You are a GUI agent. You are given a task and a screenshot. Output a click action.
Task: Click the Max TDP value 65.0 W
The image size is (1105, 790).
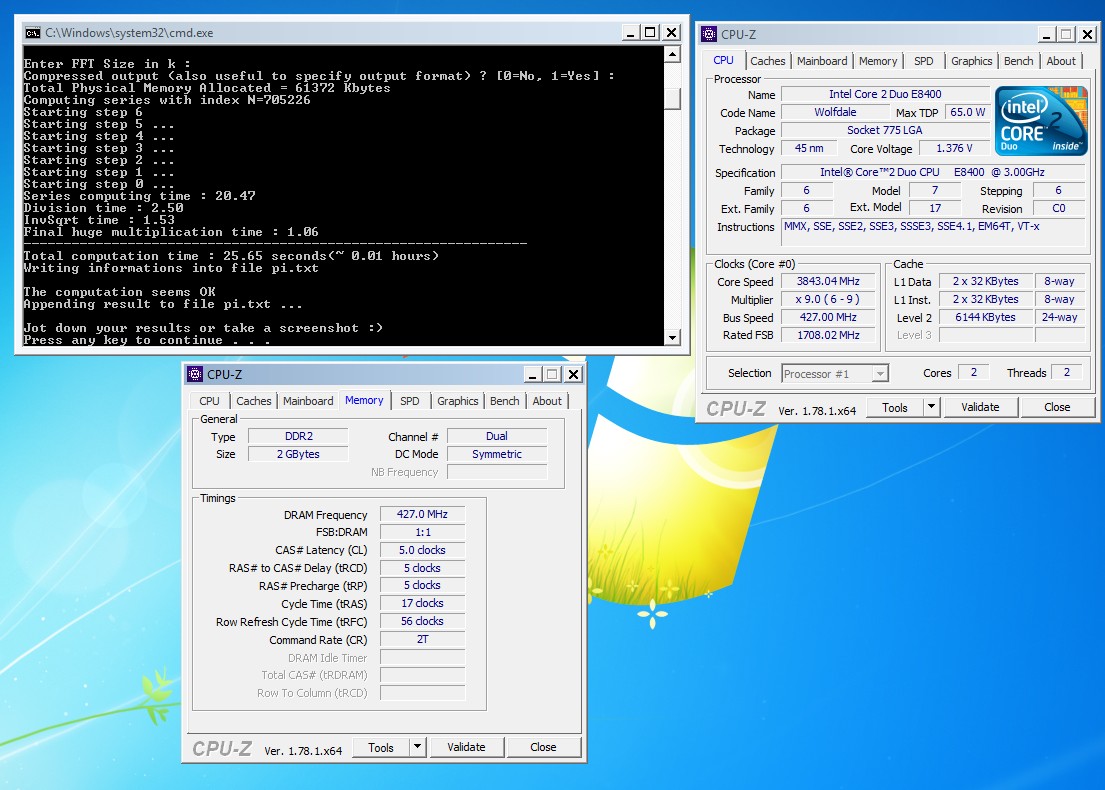point(968,112)
